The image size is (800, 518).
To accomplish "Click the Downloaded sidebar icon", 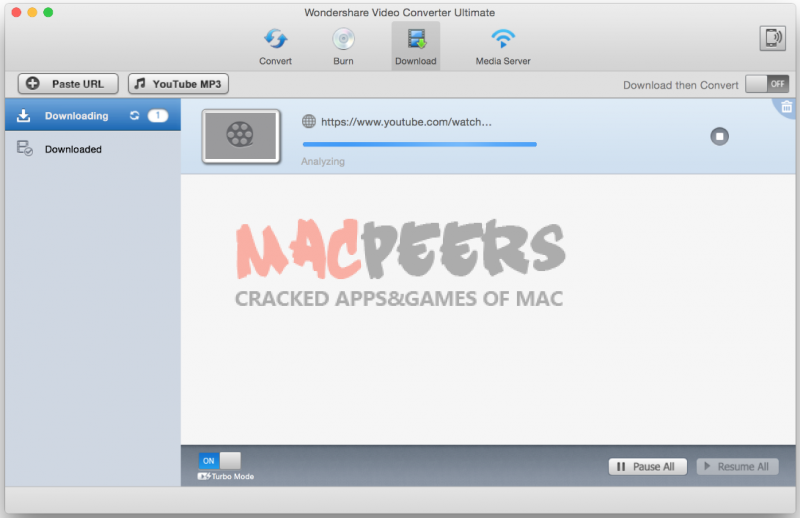I will click(x=24, y=148).
